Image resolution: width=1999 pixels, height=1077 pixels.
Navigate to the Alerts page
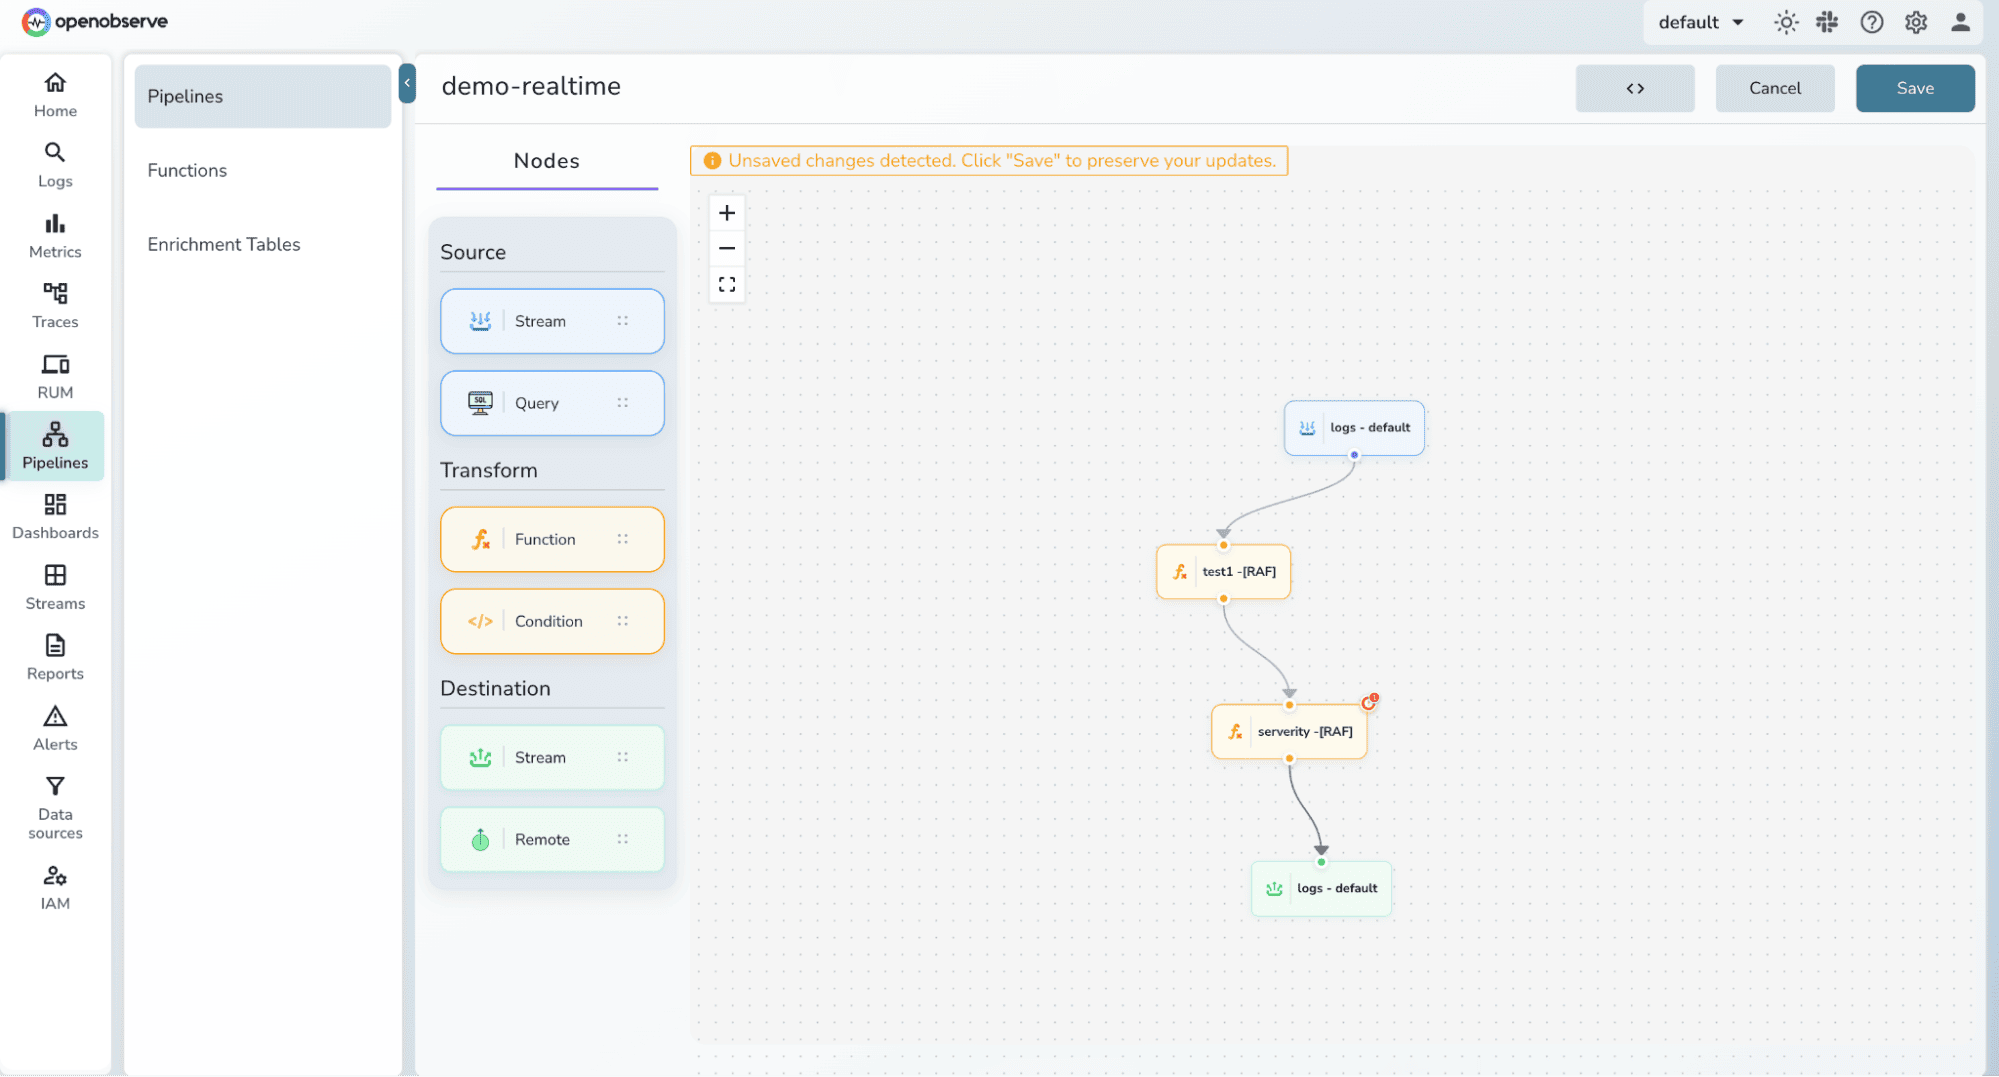(x=55, y=727)
